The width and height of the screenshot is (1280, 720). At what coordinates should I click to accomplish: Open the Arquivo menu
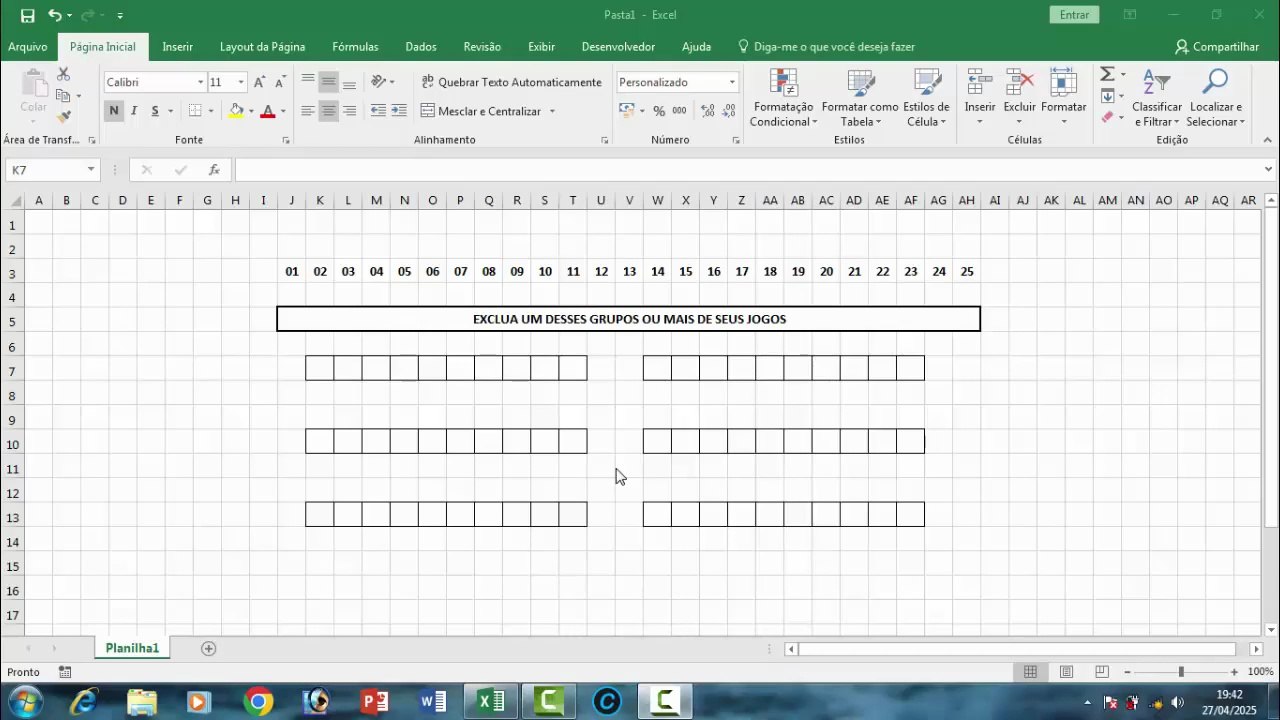(x=28, y=47)
